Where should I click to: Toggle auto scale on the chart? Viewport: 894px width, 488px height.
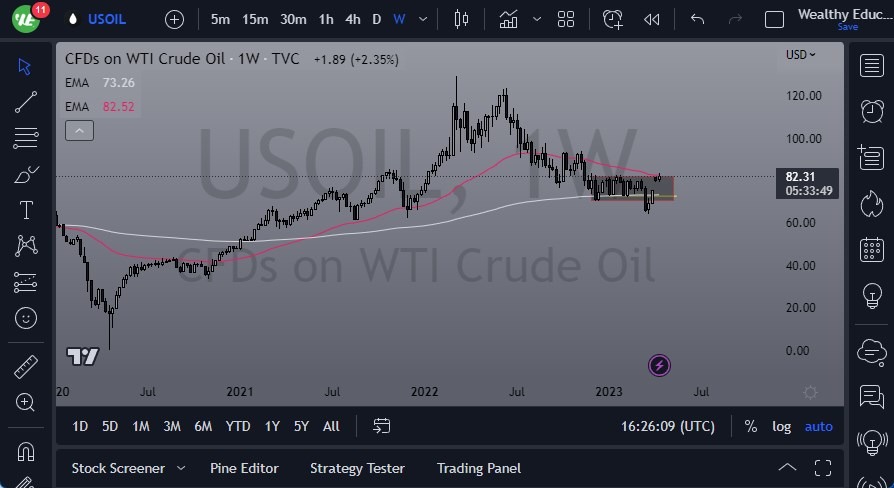(818, 426)
